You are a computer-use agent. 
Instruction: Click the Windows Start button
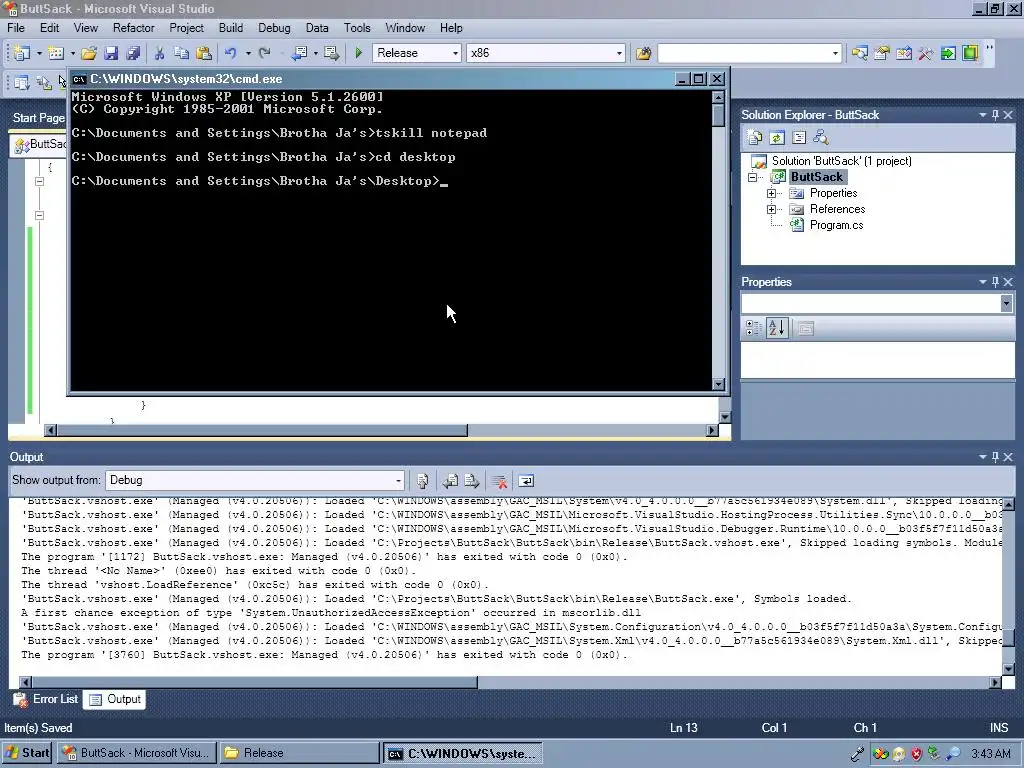tap(26, 753)
